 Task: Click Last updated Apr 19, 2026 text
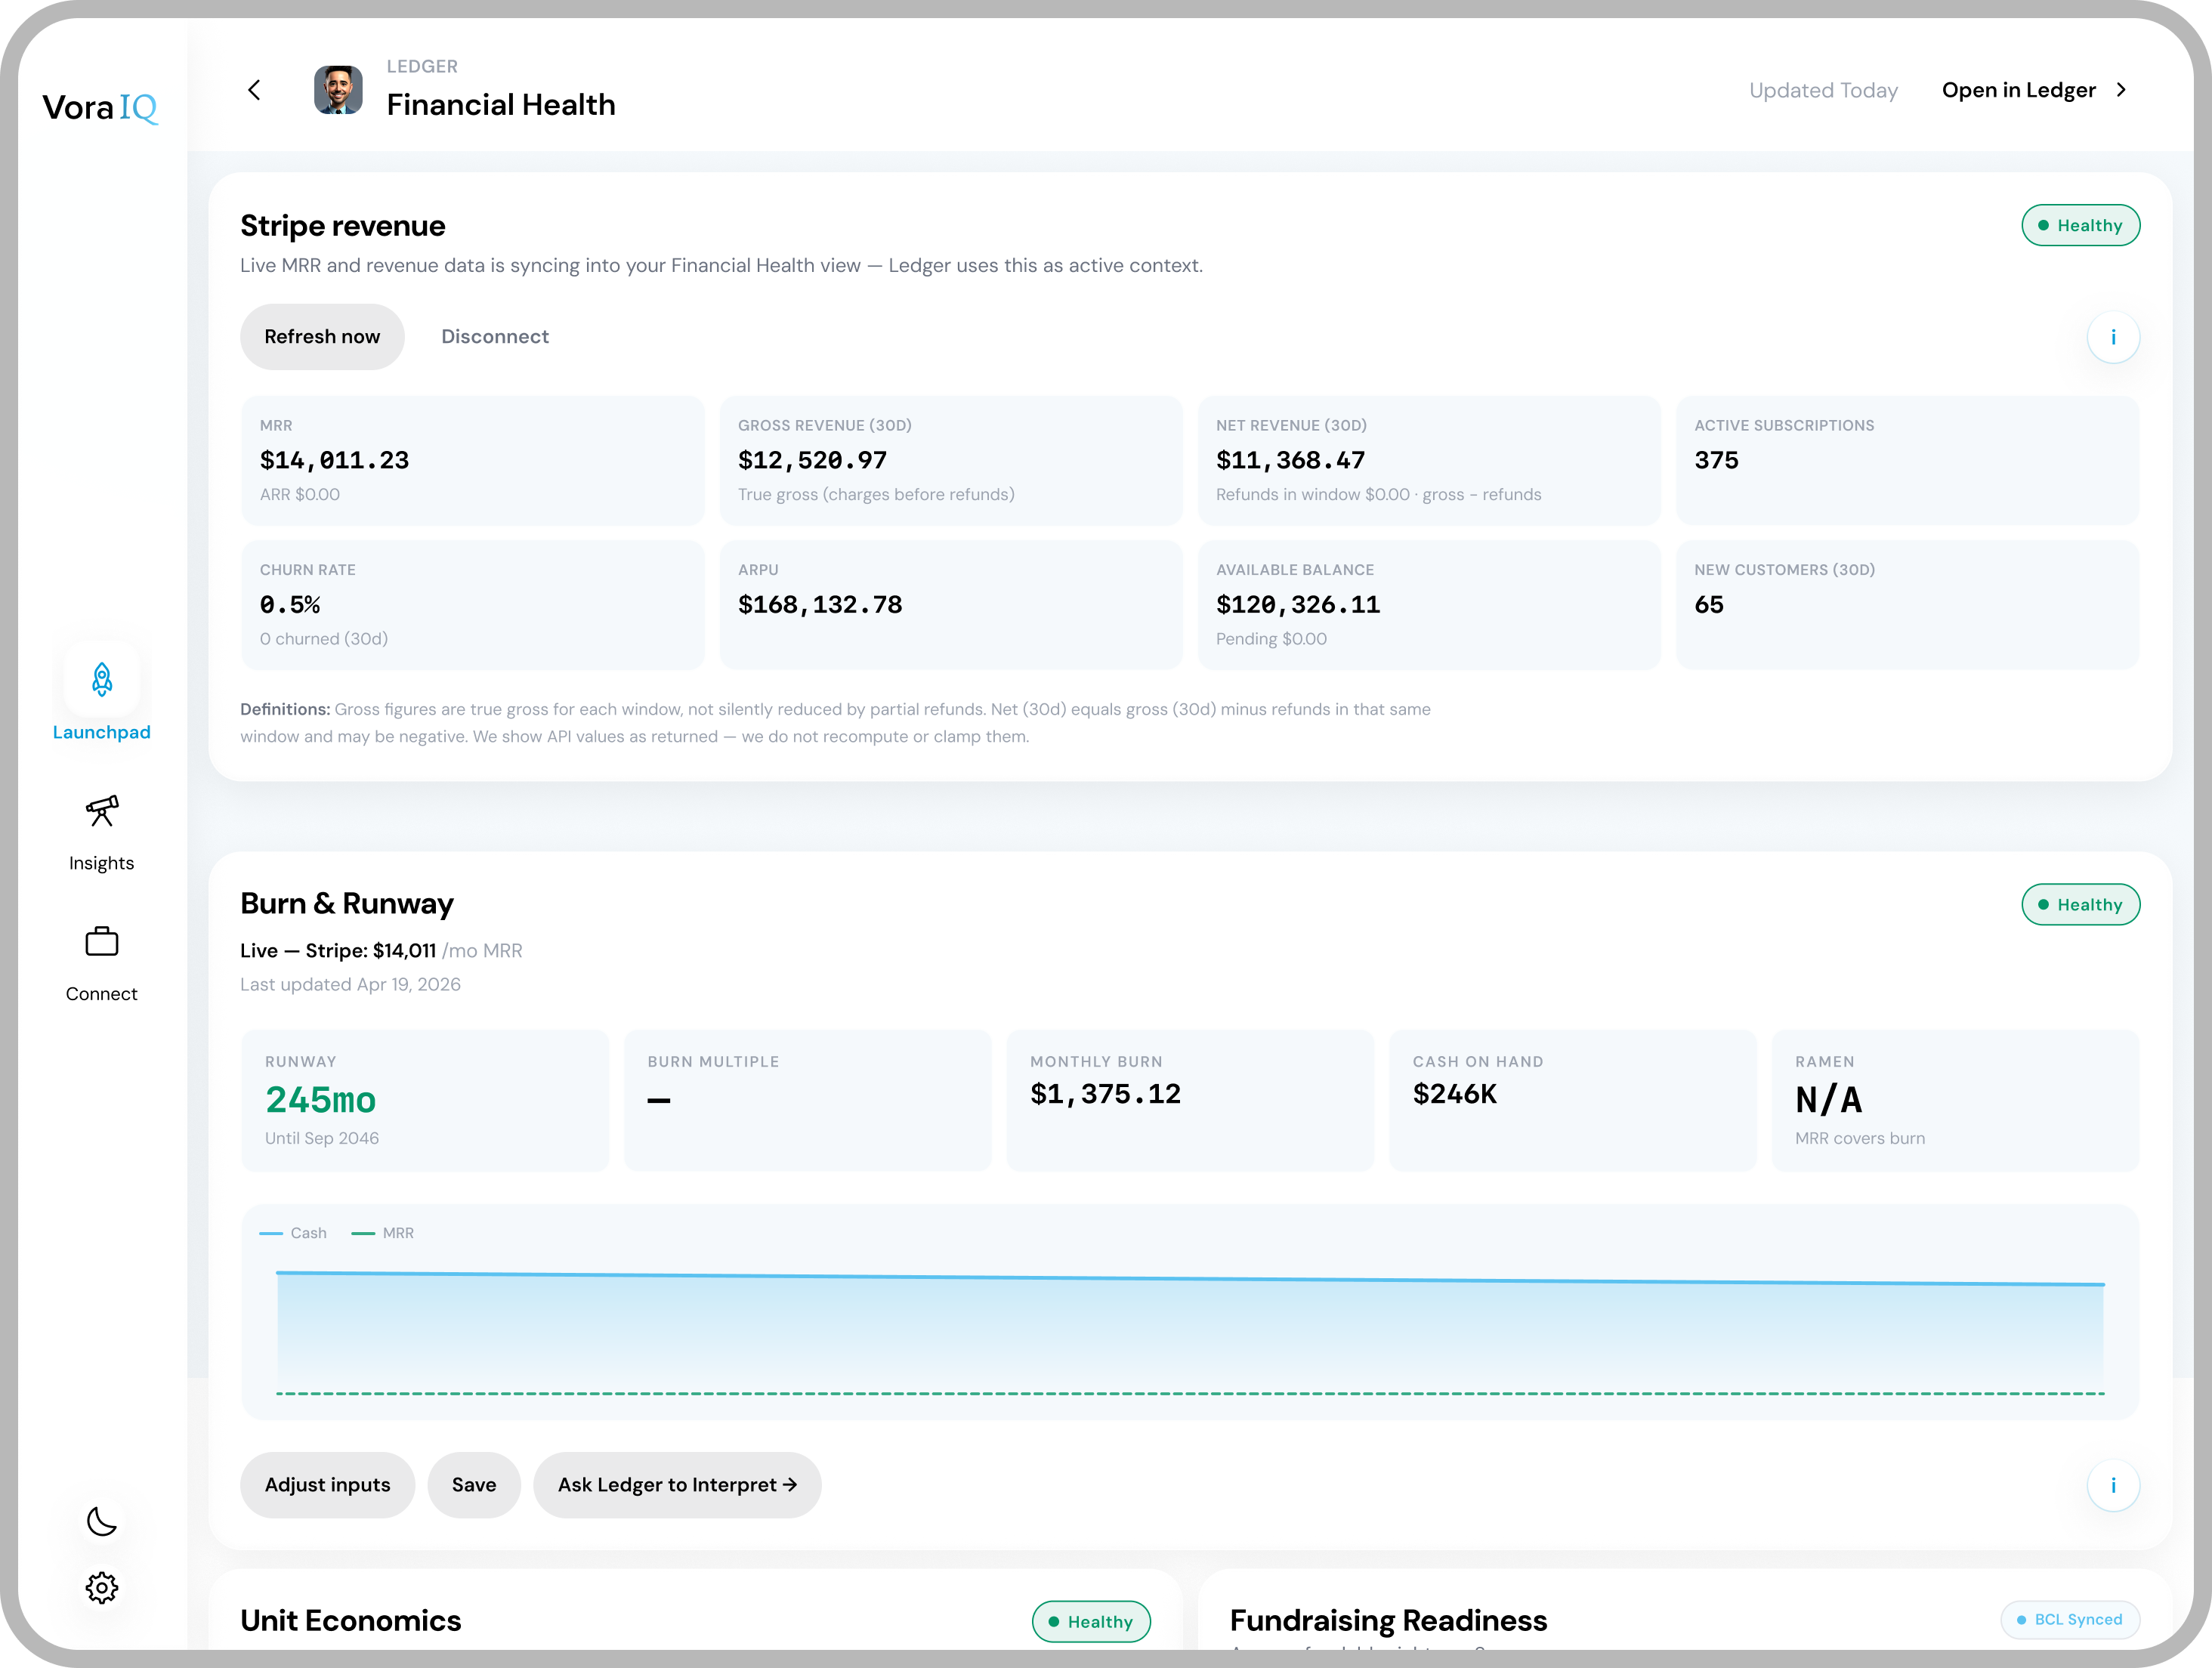[350, 984]
